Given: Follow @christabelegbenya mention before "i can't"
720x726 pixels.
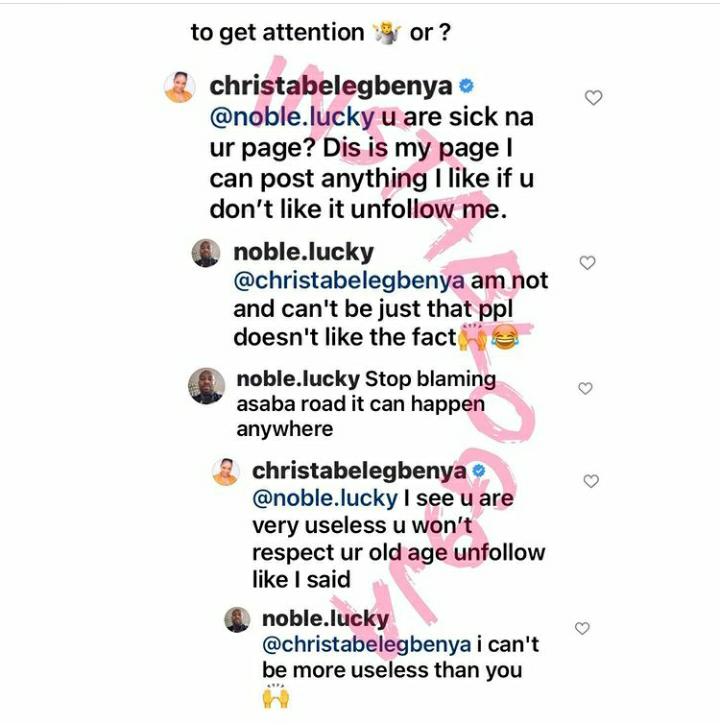Looking at the screenshot, I should pyautogui.click(x=366, y=645).
